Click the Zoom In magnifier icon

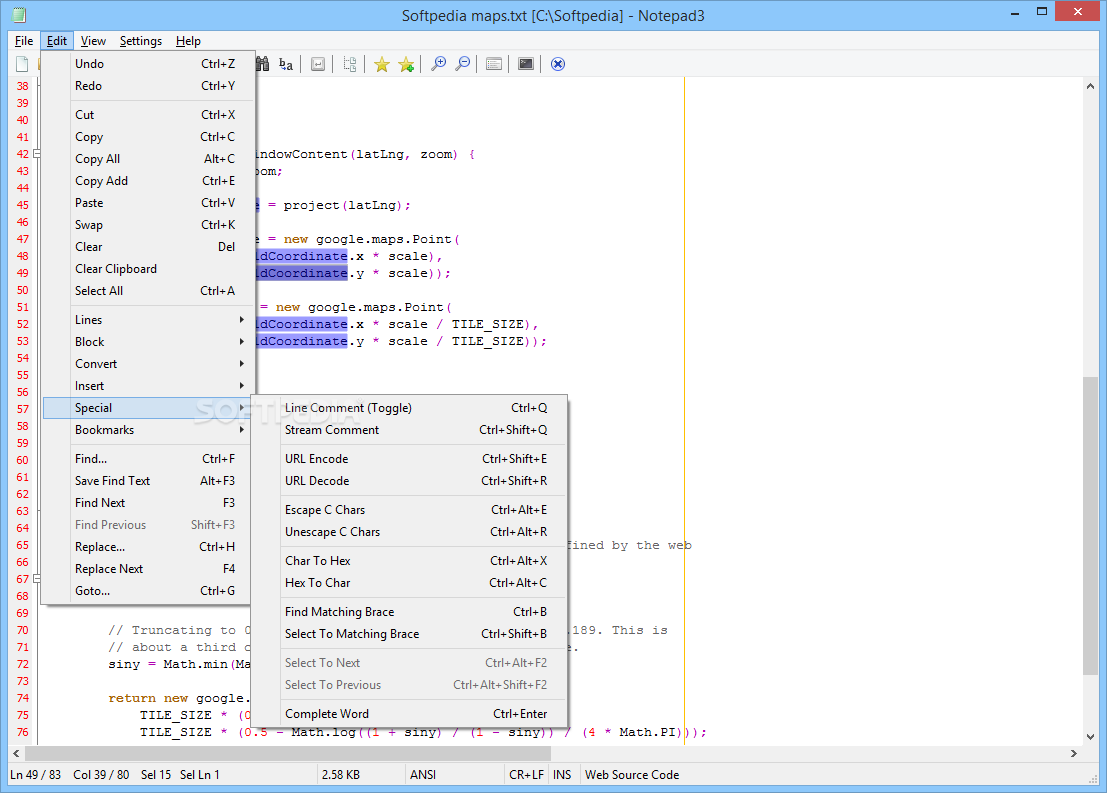click(438, 64)
